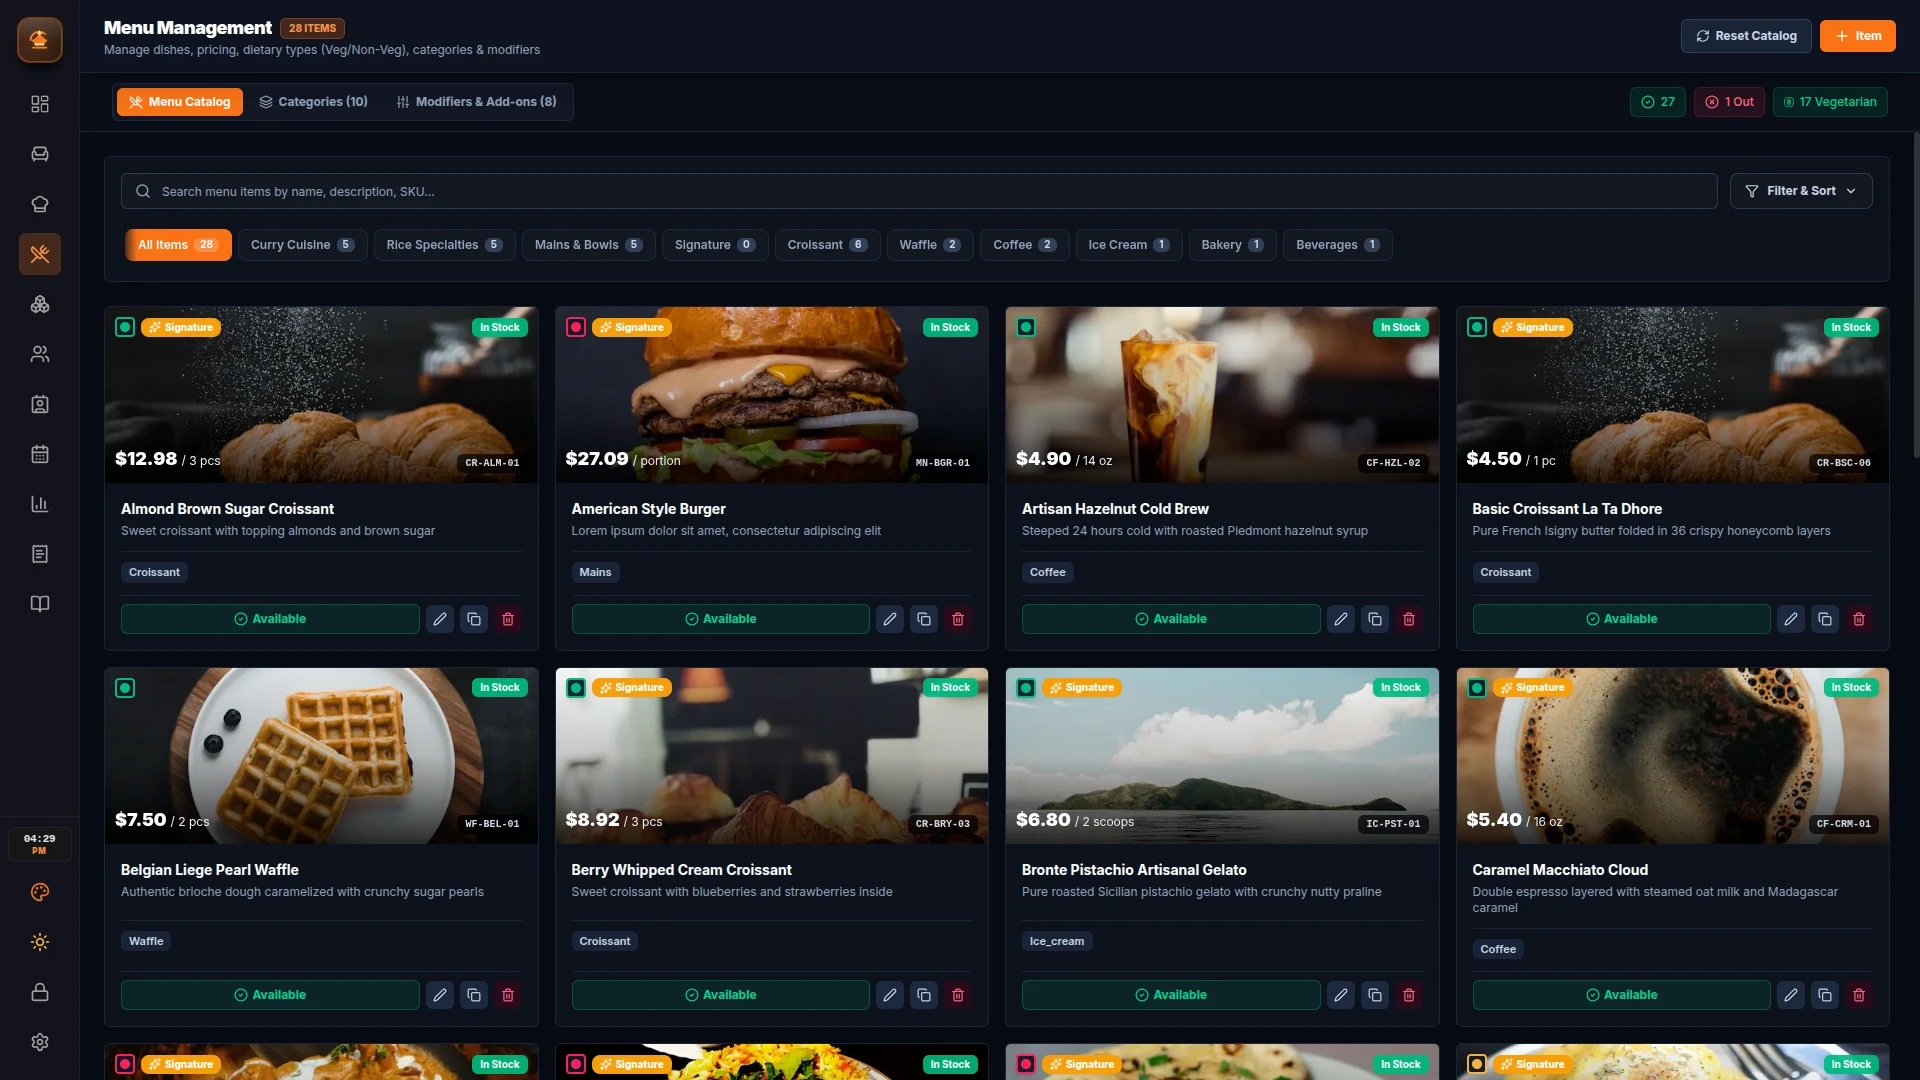Filter by the Beverages category chip
Image resolution: width=1920 pixels, height=1080 pixels.
[1337, 245]
